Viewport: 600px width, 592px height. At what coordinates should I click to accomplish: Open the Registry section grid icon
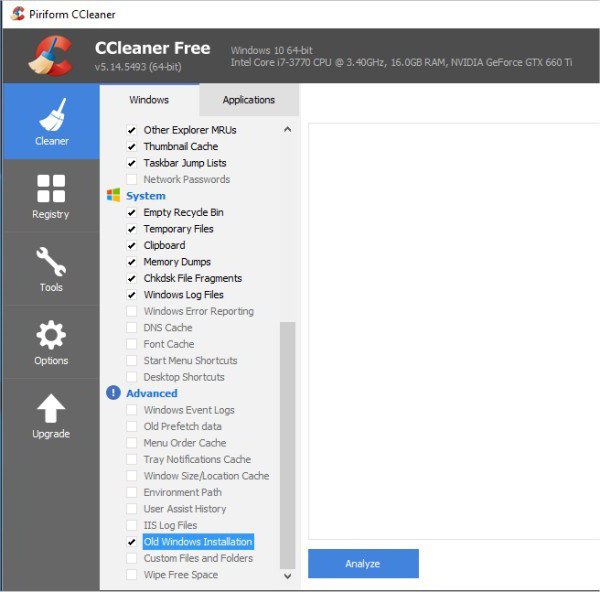coord(50,187)
